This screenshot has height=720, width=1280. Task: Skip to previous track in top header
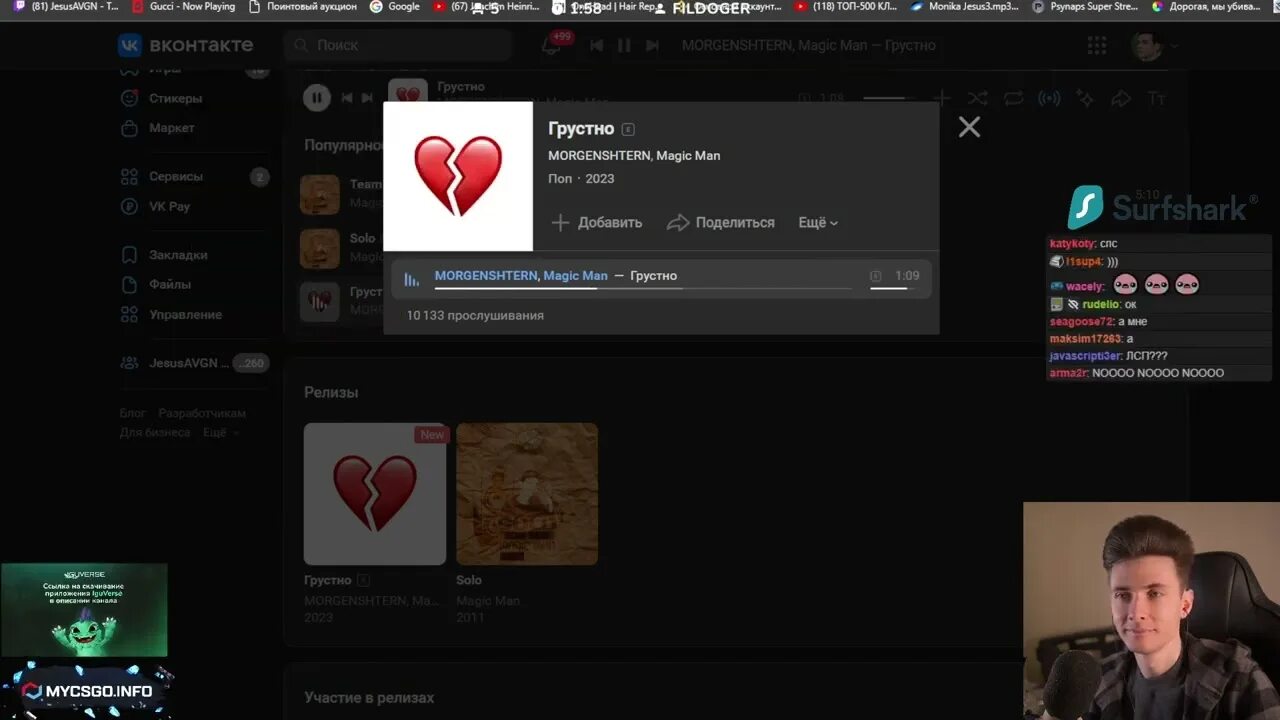click(596, 45)
